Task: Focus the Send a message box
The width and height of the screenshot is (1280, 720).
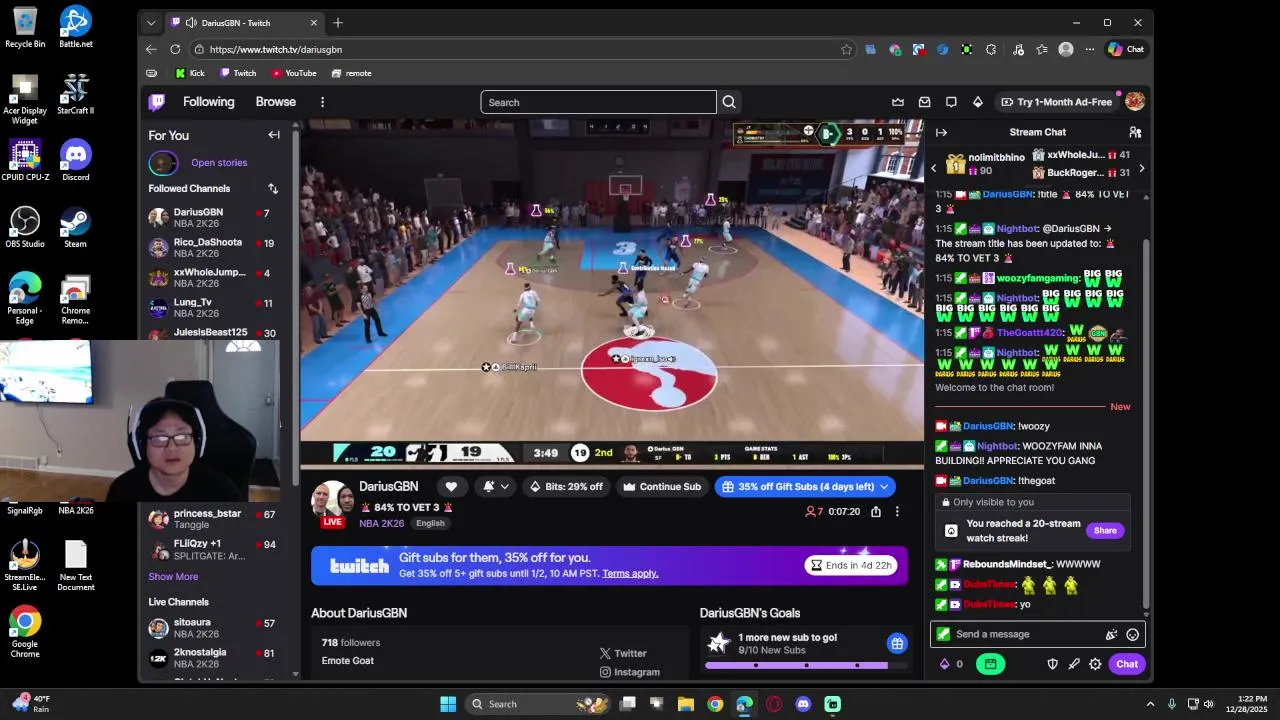Action: click(1038, 634)
